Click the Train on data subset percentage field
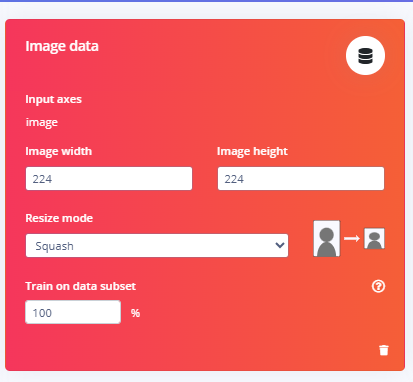 coord(73,312)
